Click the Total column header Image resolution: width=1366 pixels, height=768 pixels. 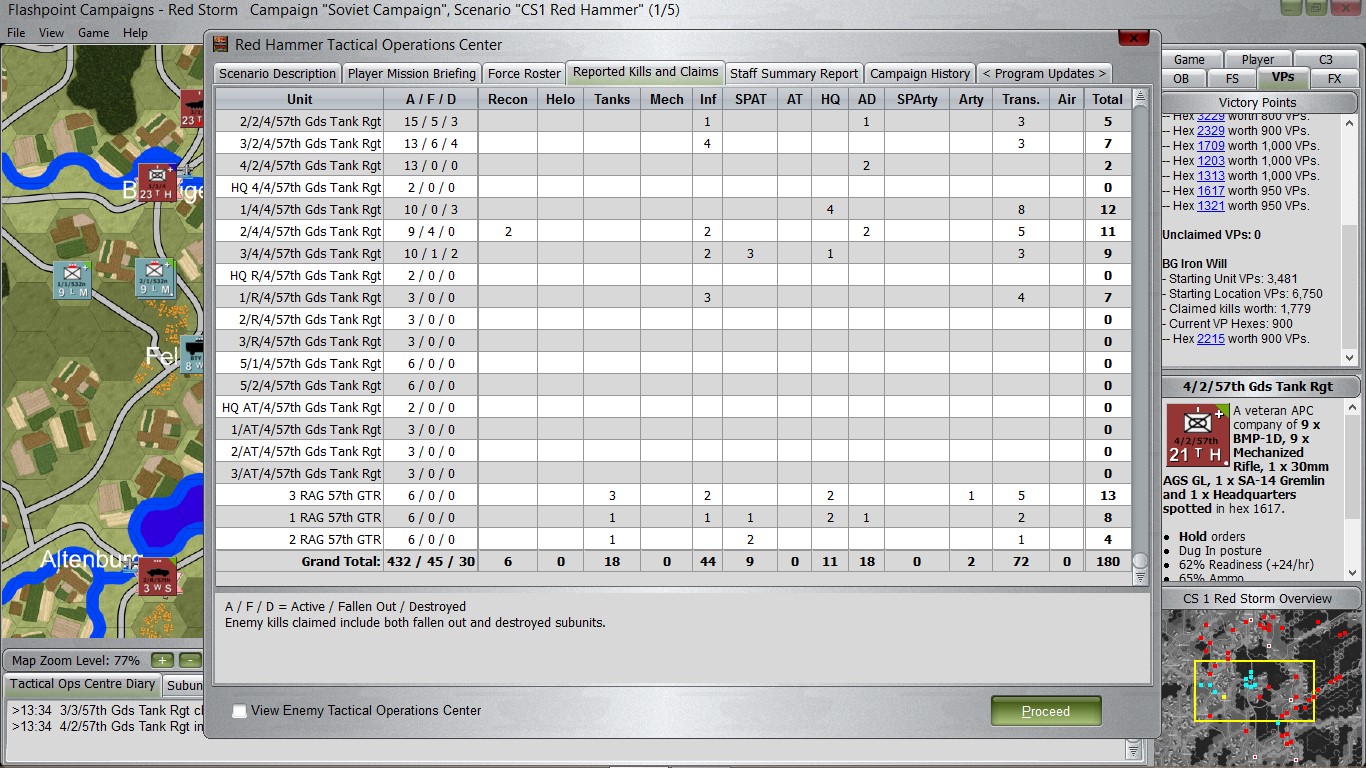[1107, 99]
